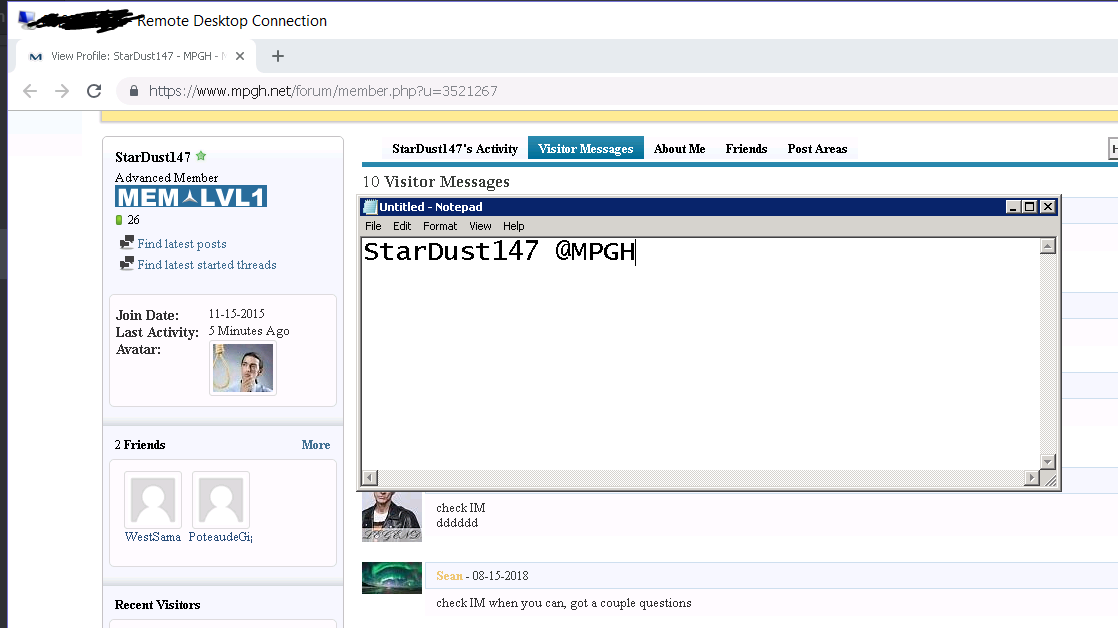
Task: Click Notepad horizontal scrollbar left arrow
Action: (370, 478)
